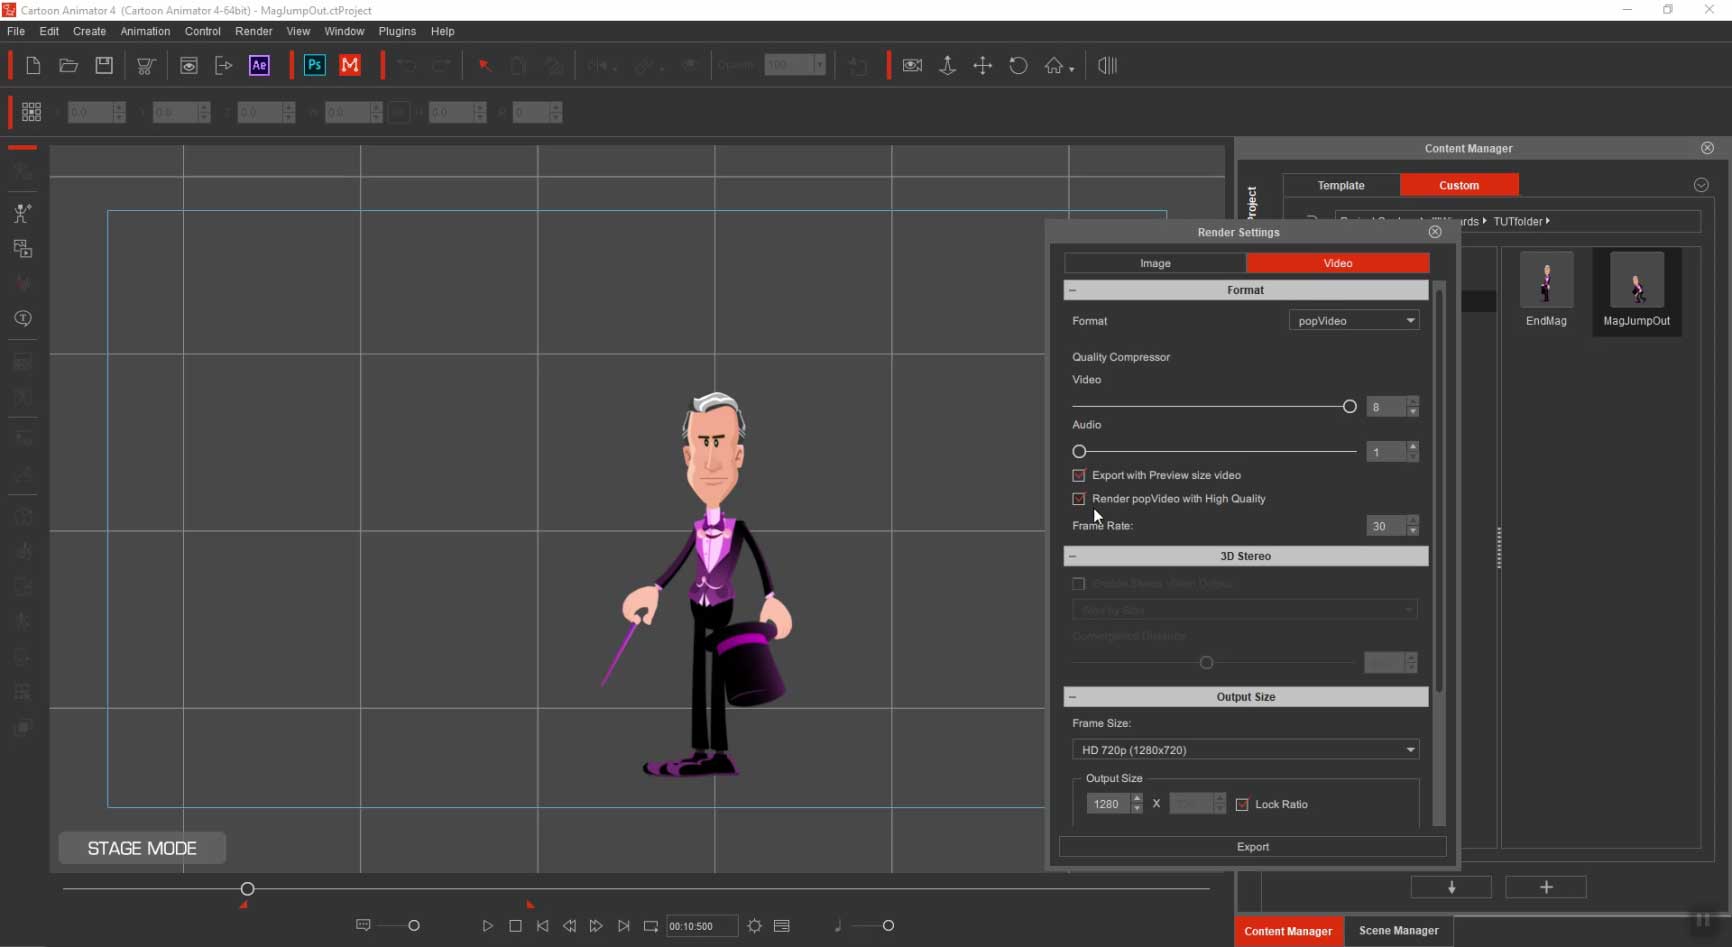Click the download arrow button in Content Manager
This screenshot has width=1732, height=947.
pyautogui.click(x=1451, y=887)
